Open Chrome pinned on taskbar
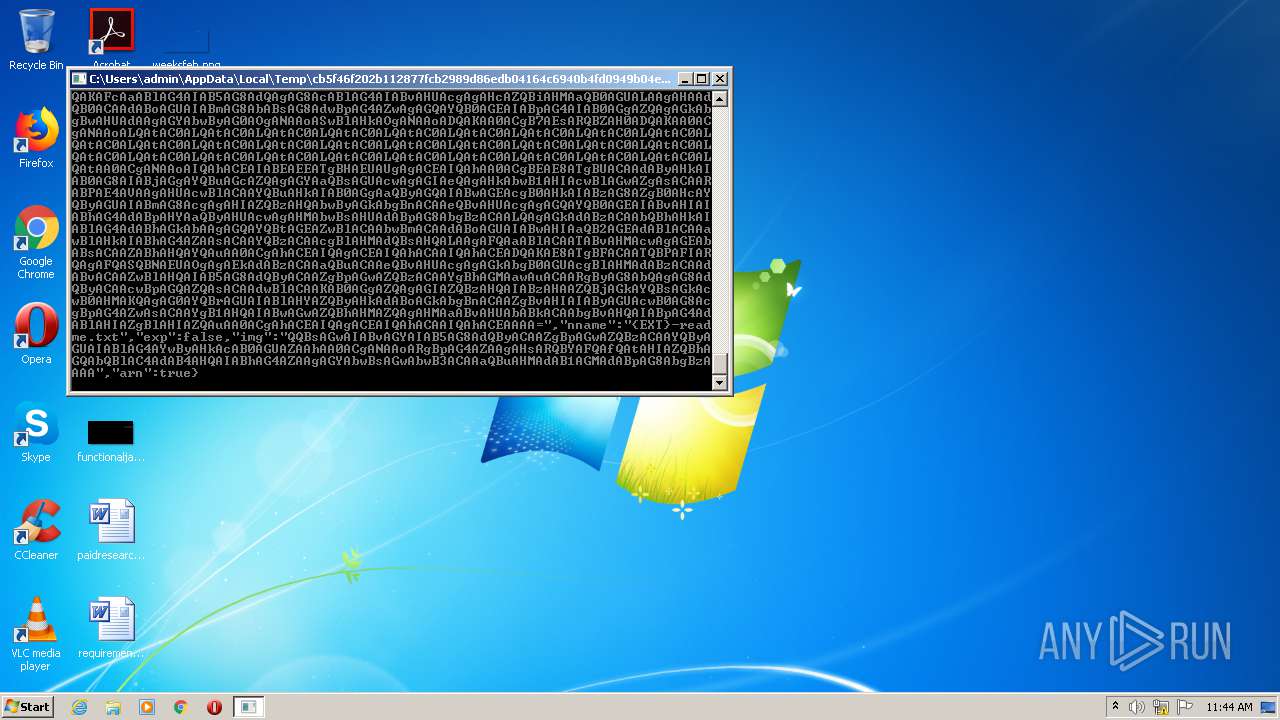The height and width of the screenshot is (720, 1280). pos(181,707)
